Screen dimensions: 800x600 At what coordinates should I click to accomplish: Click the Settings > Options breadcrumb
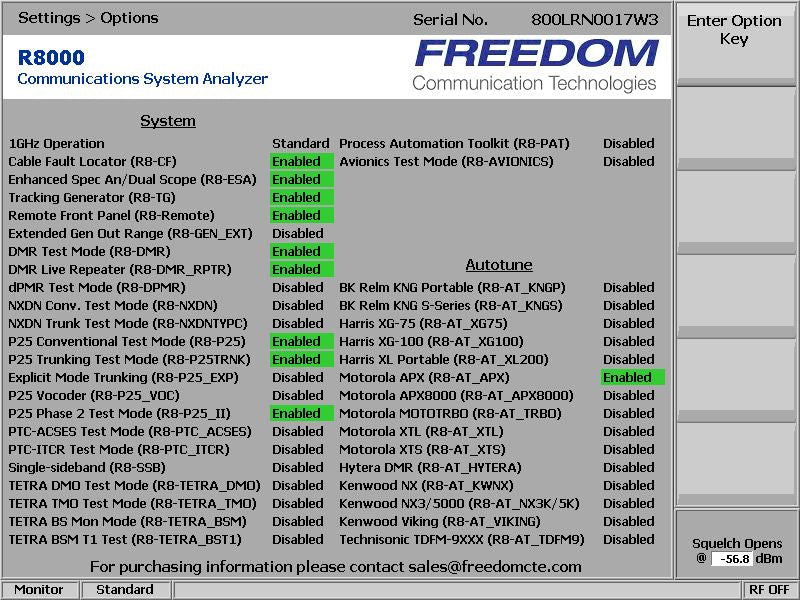pos(88,18)
